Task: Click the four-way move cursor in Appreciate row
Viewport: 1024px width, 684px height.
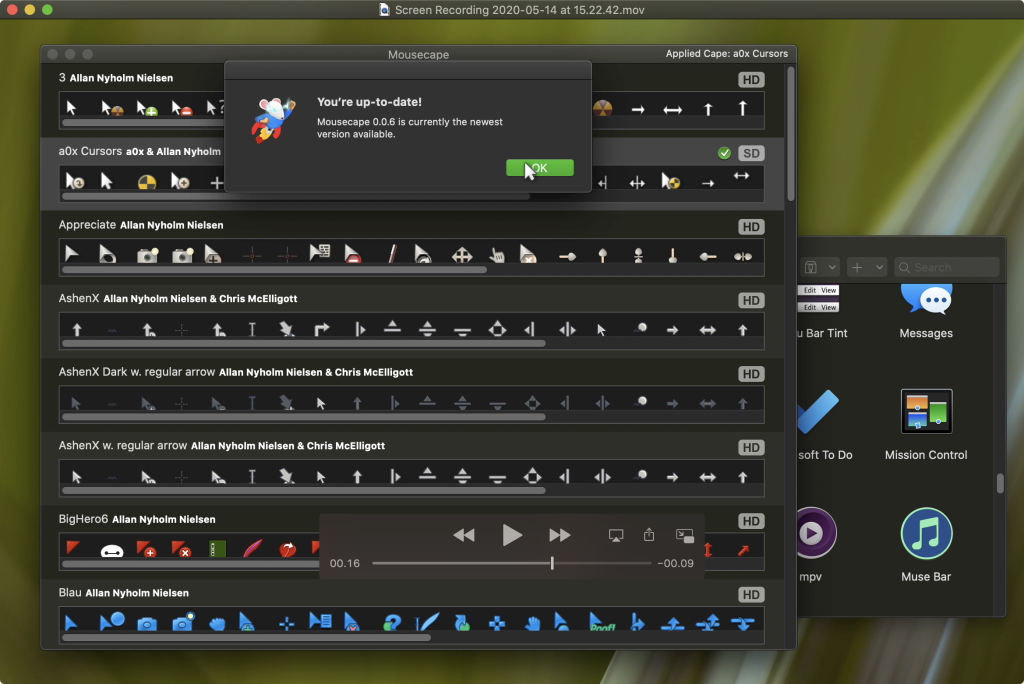Action: 462,255
